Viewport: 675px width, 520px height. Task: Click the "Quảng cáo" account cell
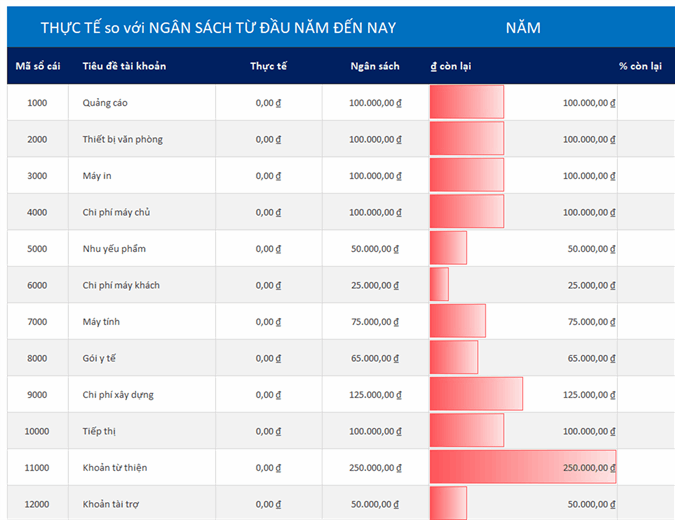click(x=105, y=103)
